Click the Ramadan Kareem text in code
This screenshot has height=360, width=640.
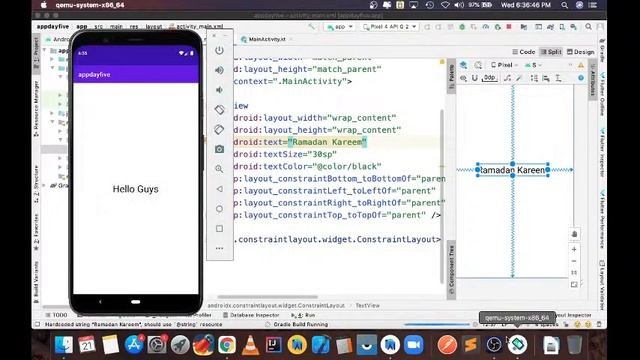coord(327,142)
